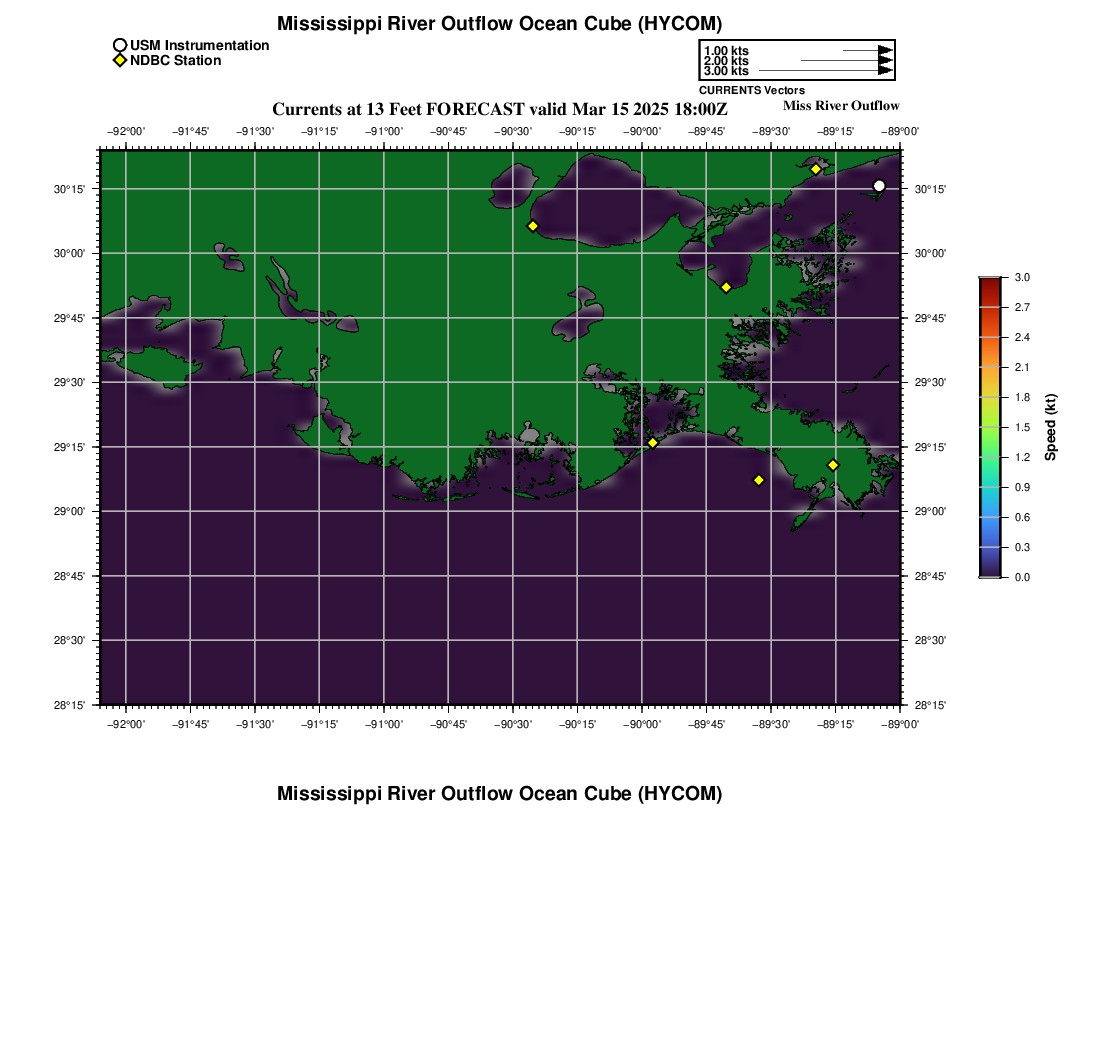
Task: Click the Speed (kt) color bar label
Action: coord(1050,427)
